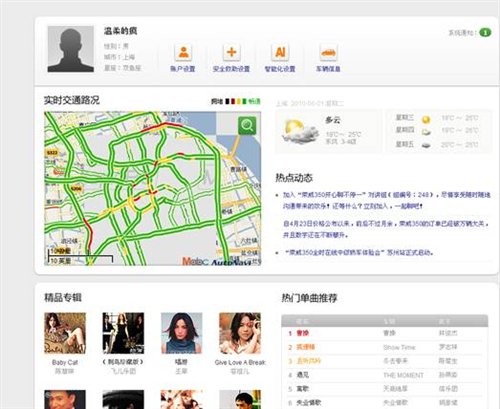Open the Give Love A Break album
The image size is (500, 409).
coord(240,333)
